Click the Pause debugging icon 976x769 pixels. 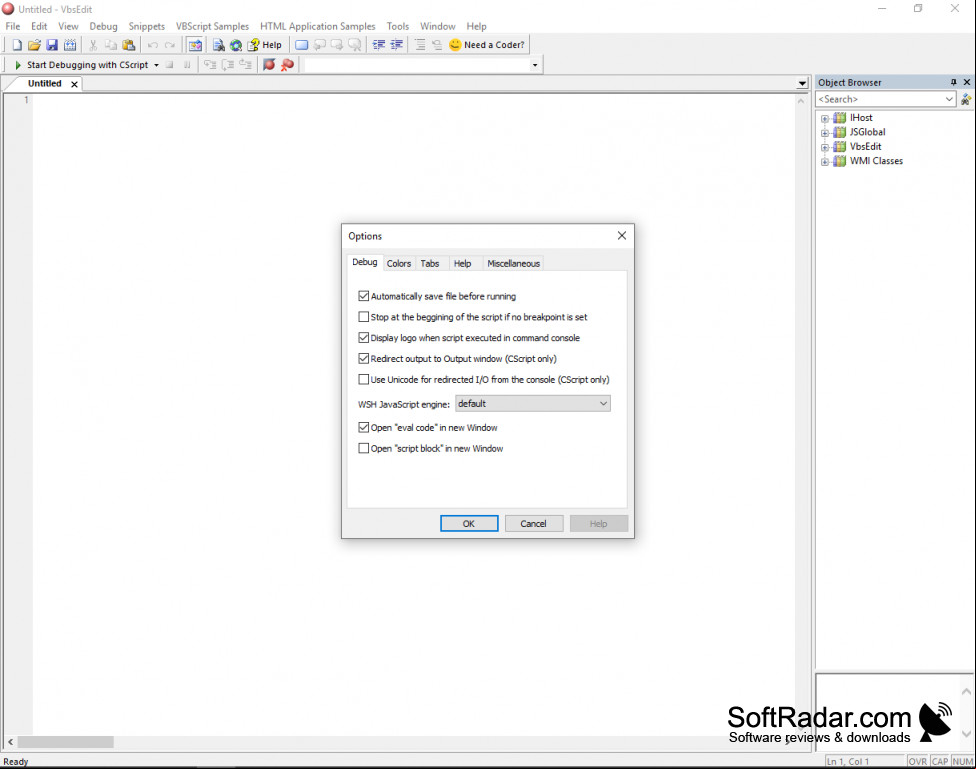tap(187, 65)
